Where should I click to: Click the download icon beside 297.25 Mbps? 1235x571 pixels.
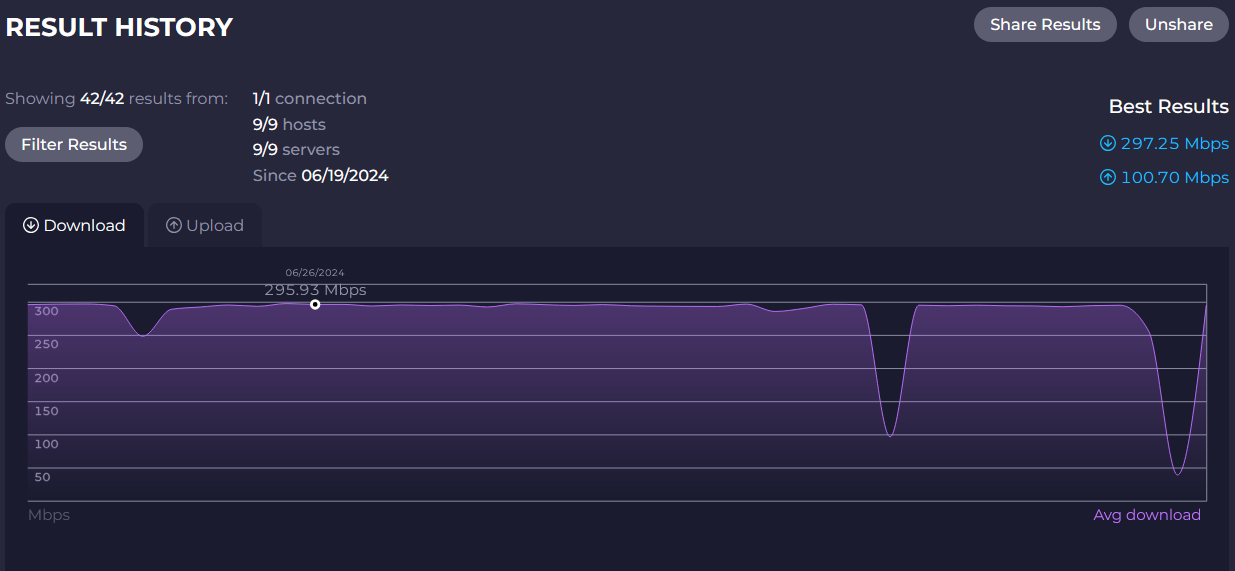click(x=1108, y=143)
